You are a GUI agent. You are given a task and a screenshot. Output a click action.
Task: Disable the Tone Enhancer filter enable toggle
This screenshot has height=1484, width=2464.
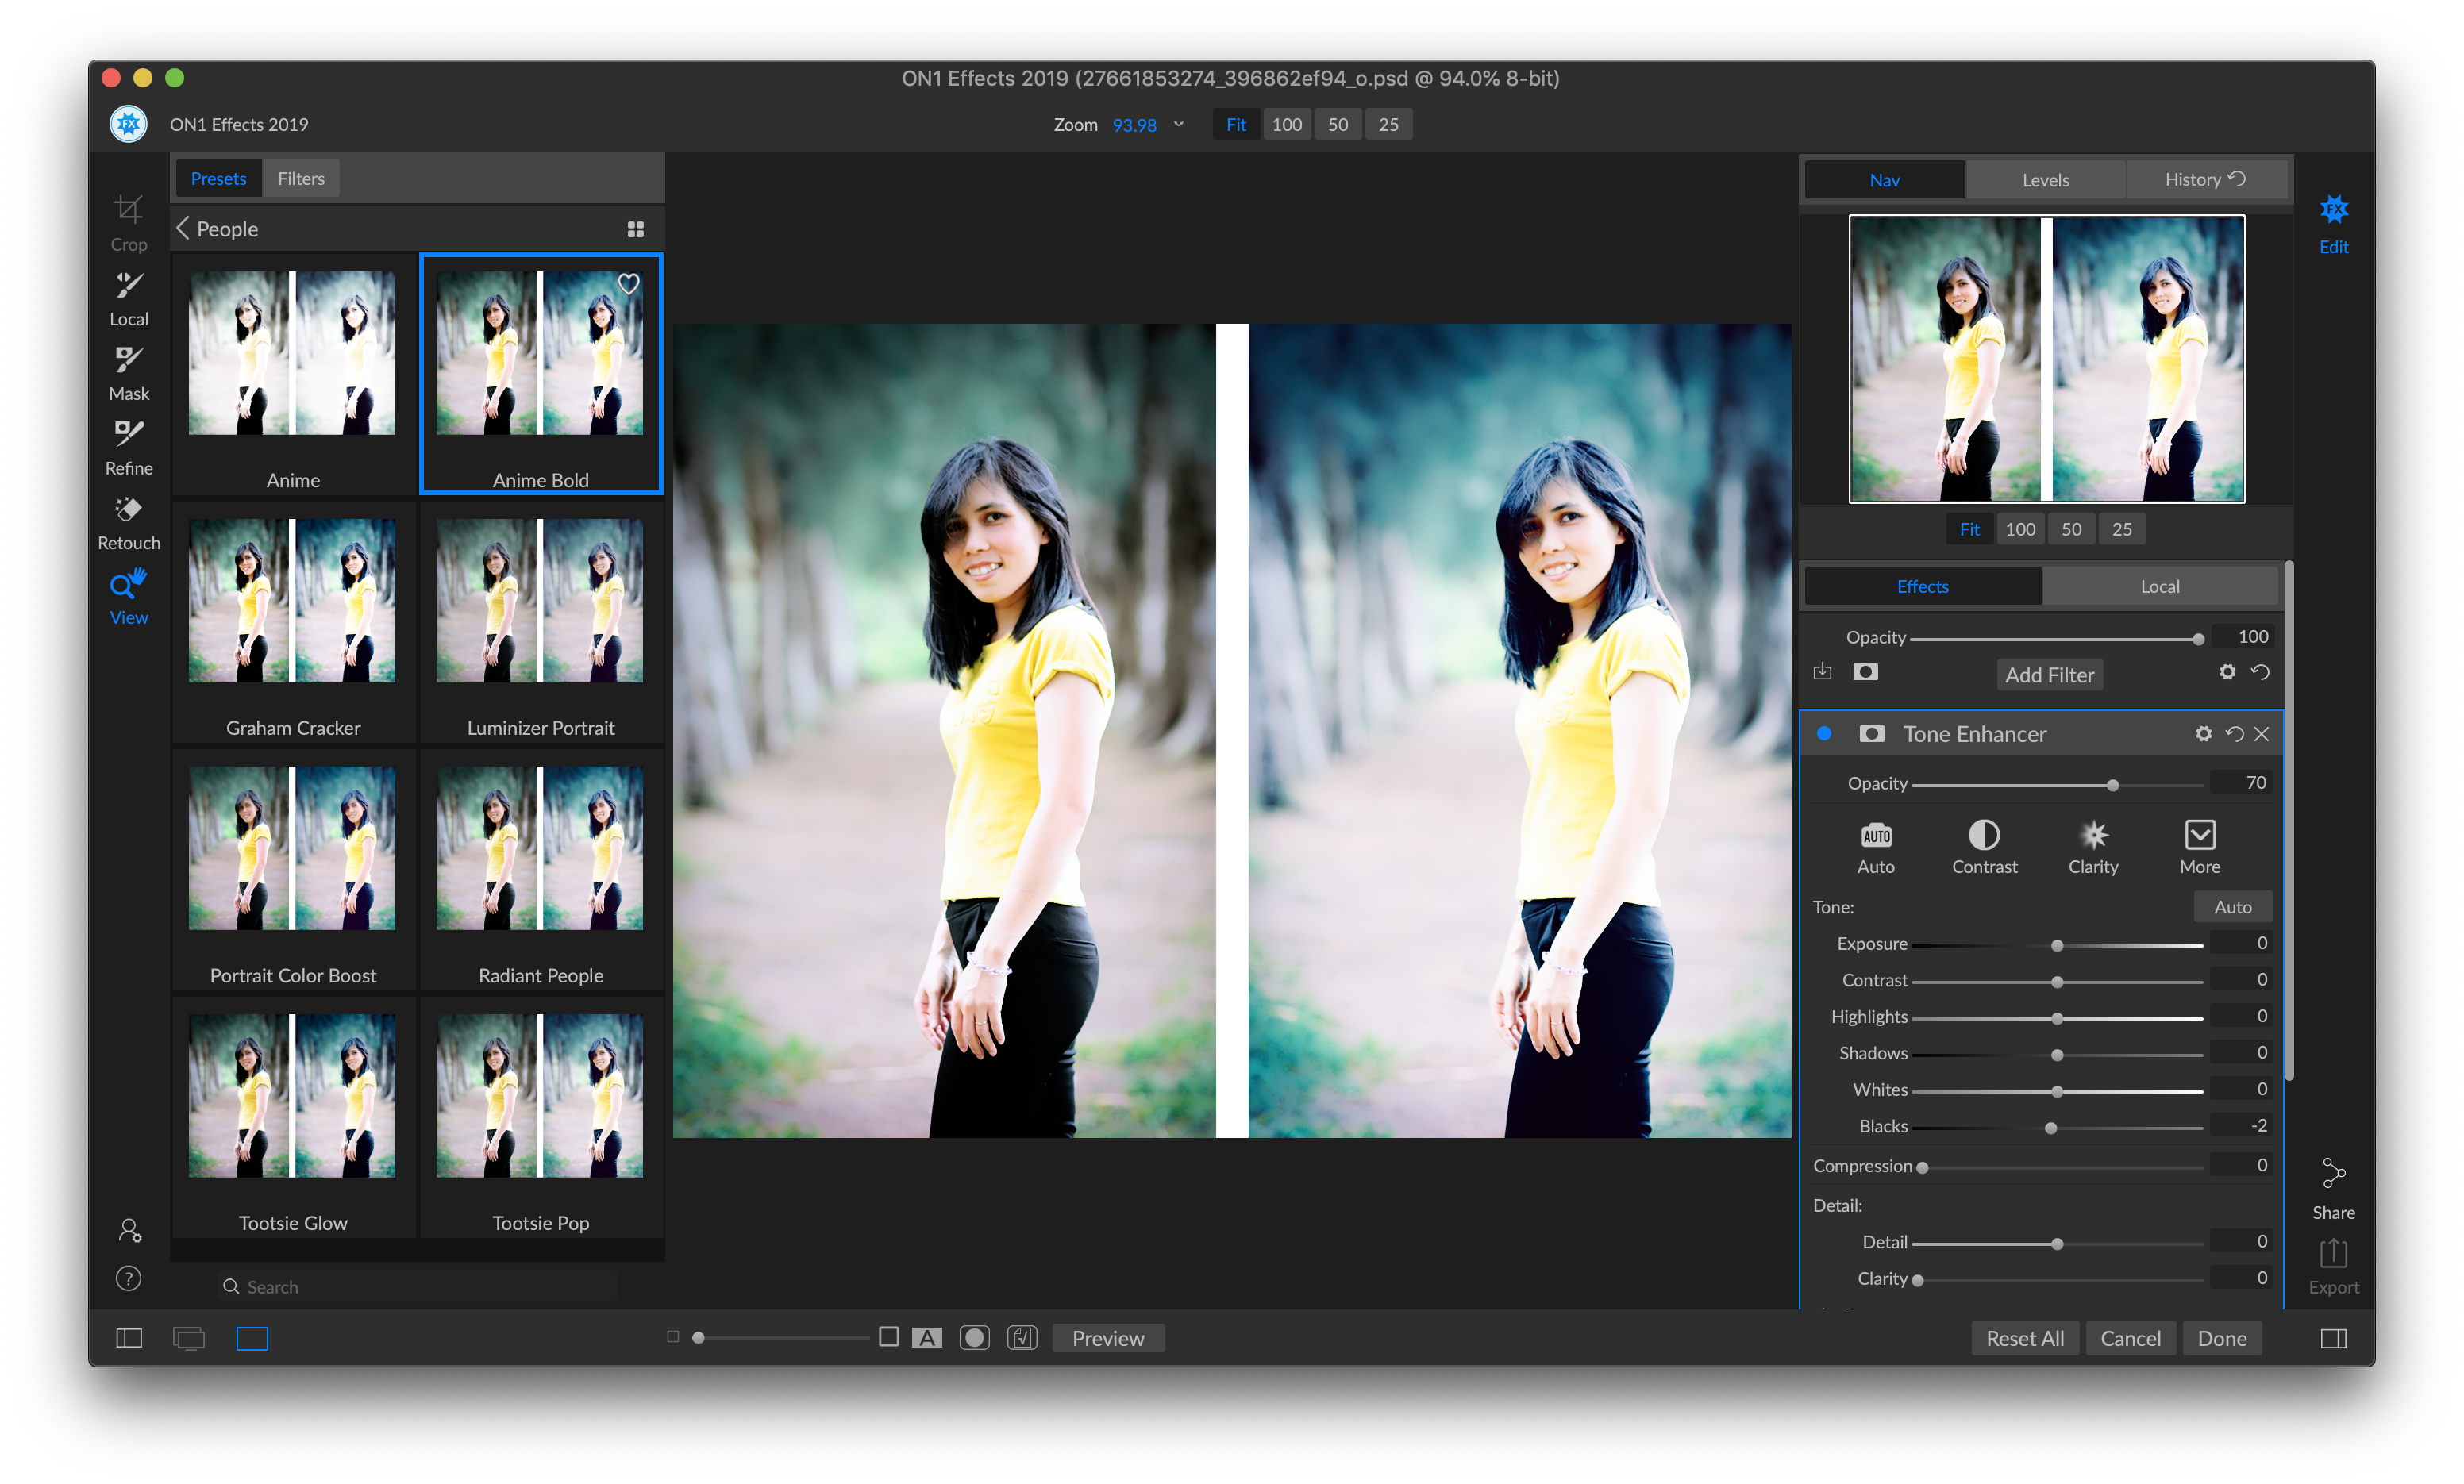tap(1826, 733)
